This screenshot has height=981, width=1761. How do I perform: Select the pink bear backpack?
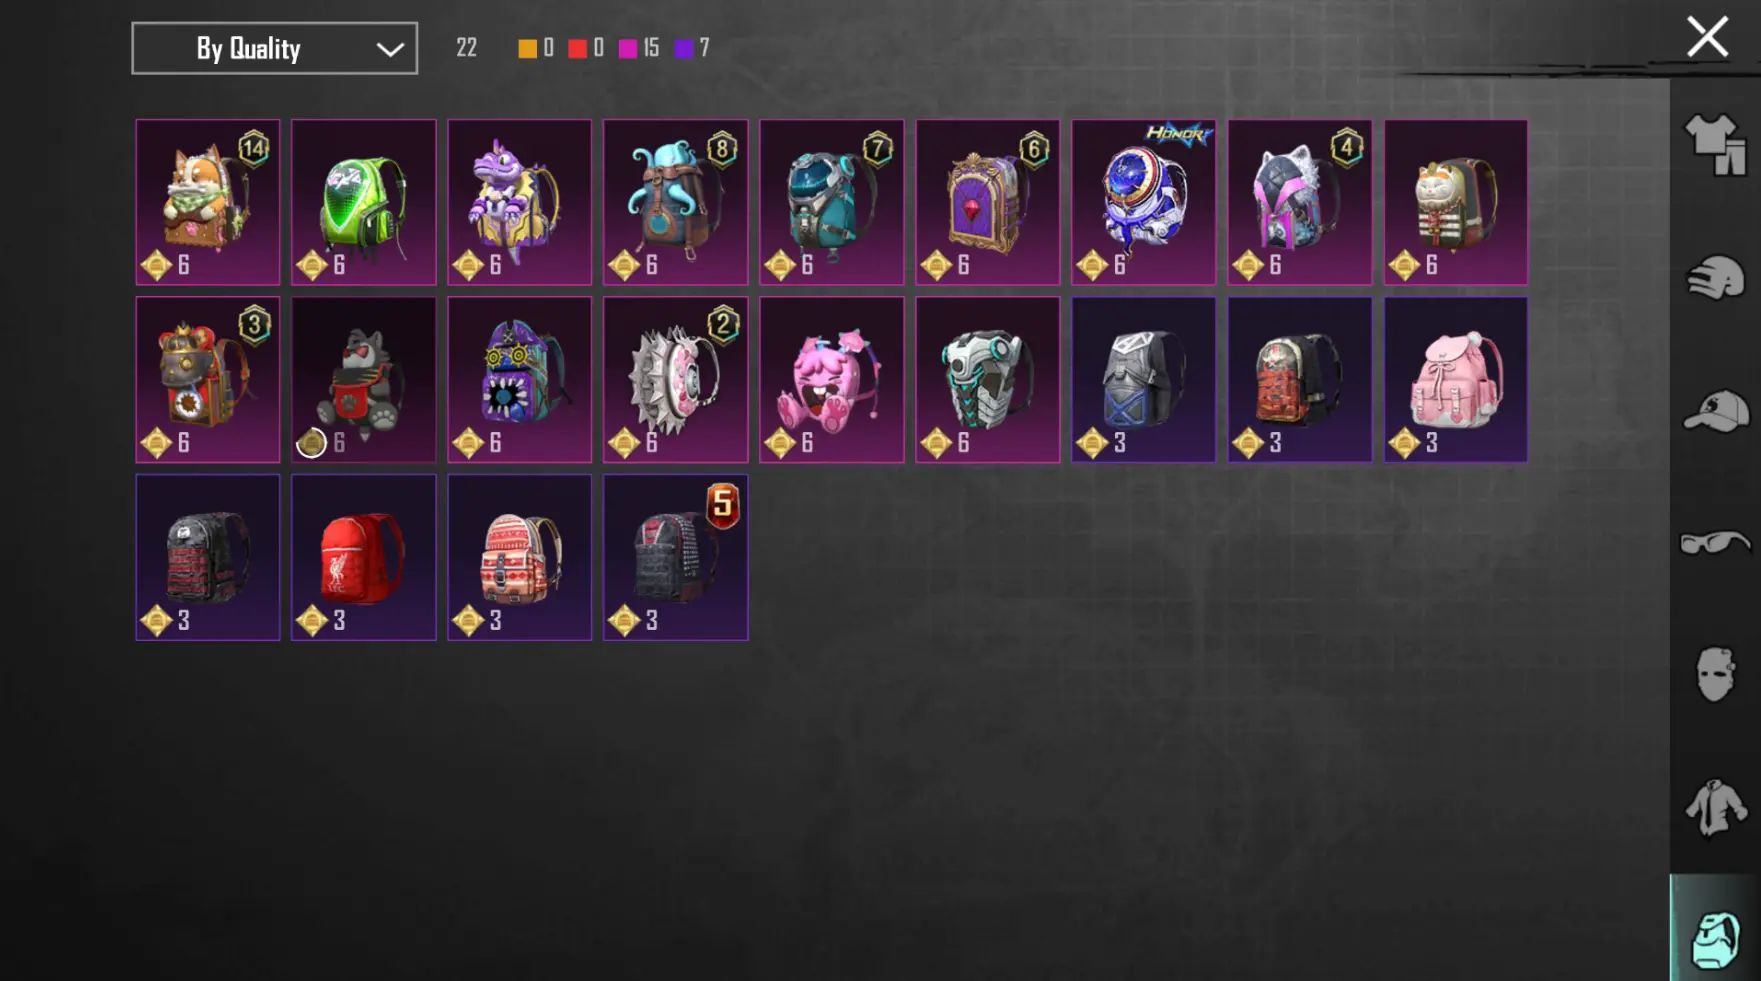point(832,379)
